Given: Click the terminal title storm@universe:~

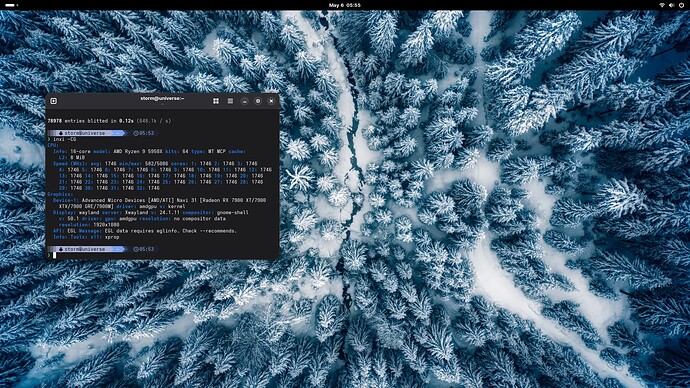Looking at the screenshot, I should pos(162,99).
